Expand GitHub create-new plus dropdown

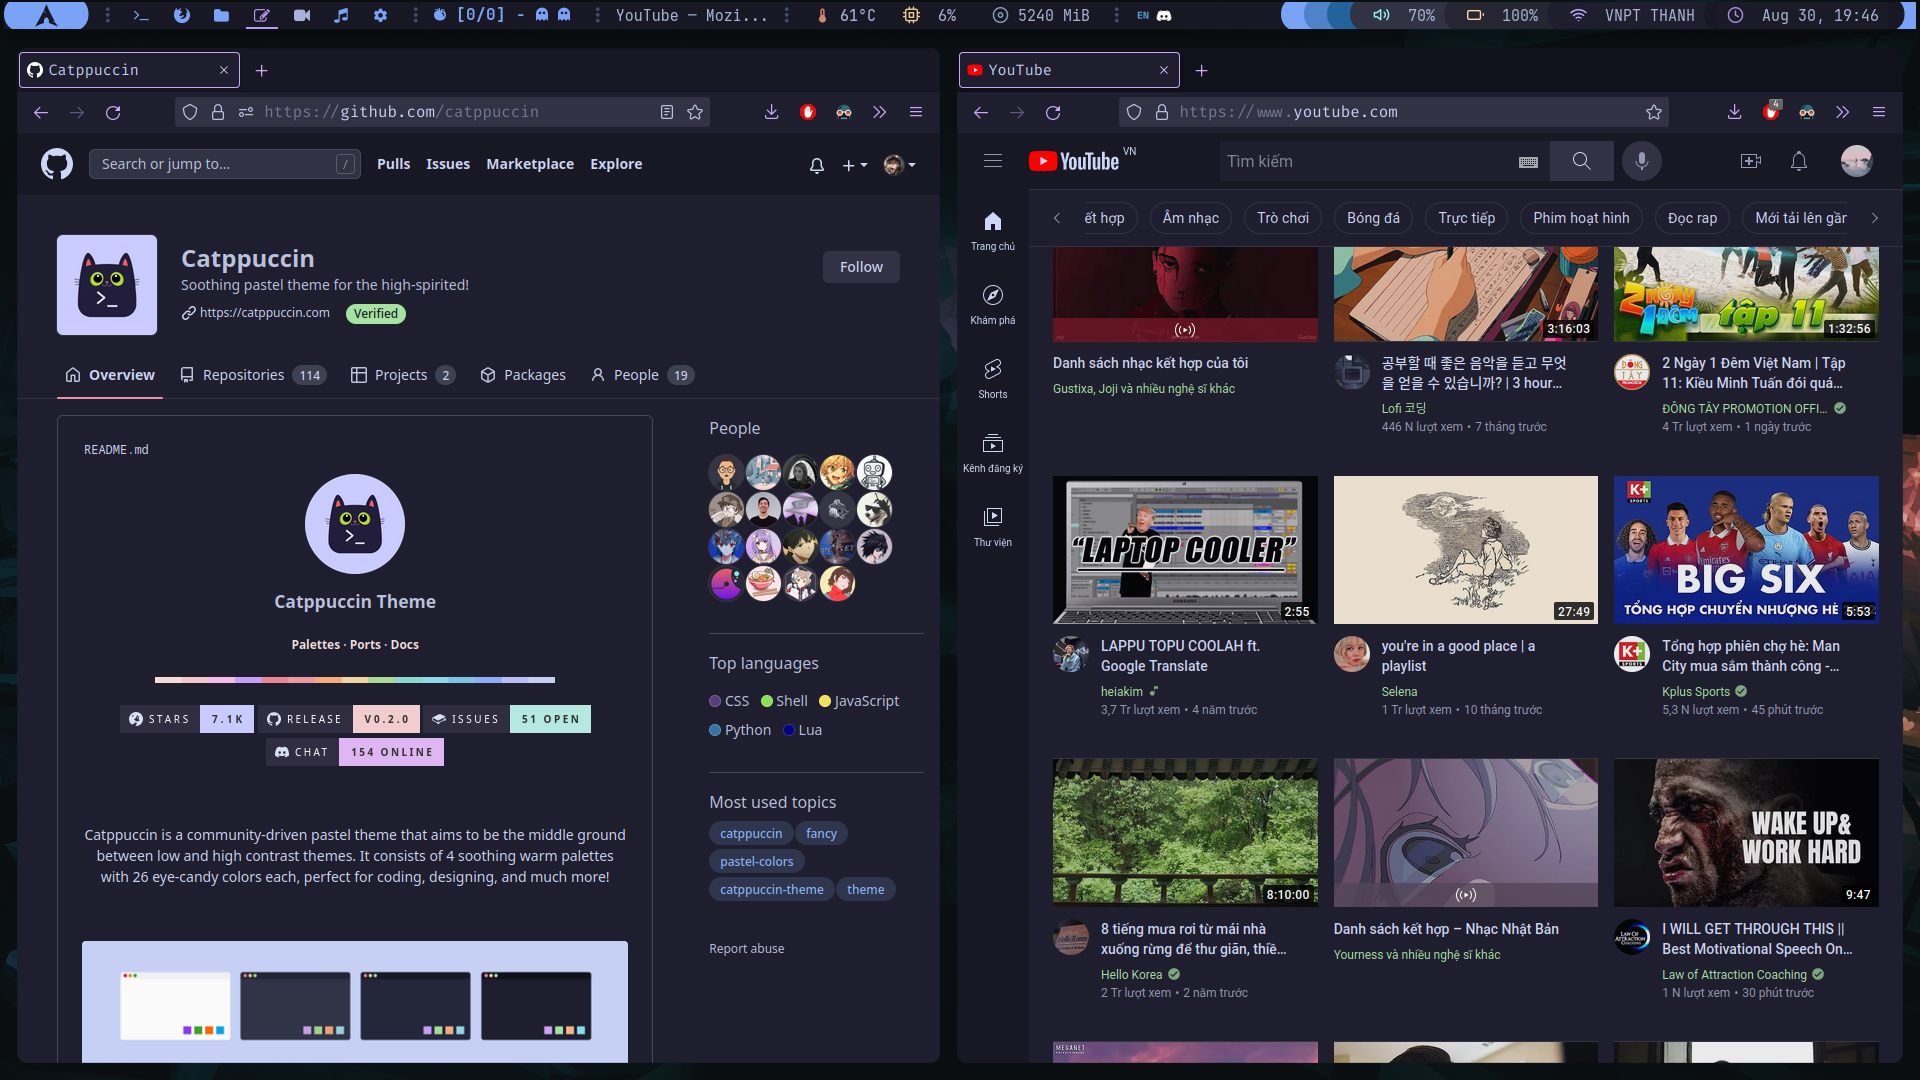click(x=853, y=165)
